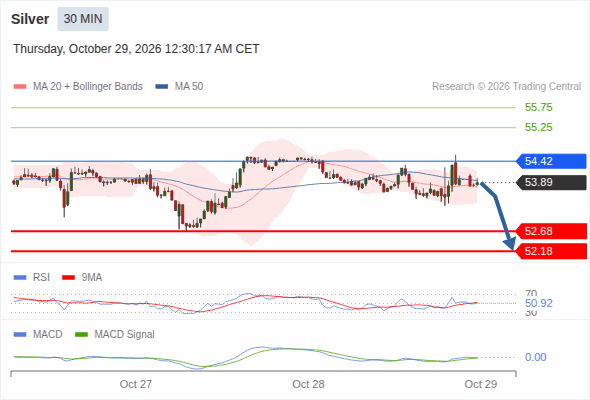Click the Oct 28 date axis label

tap(308, 384)
